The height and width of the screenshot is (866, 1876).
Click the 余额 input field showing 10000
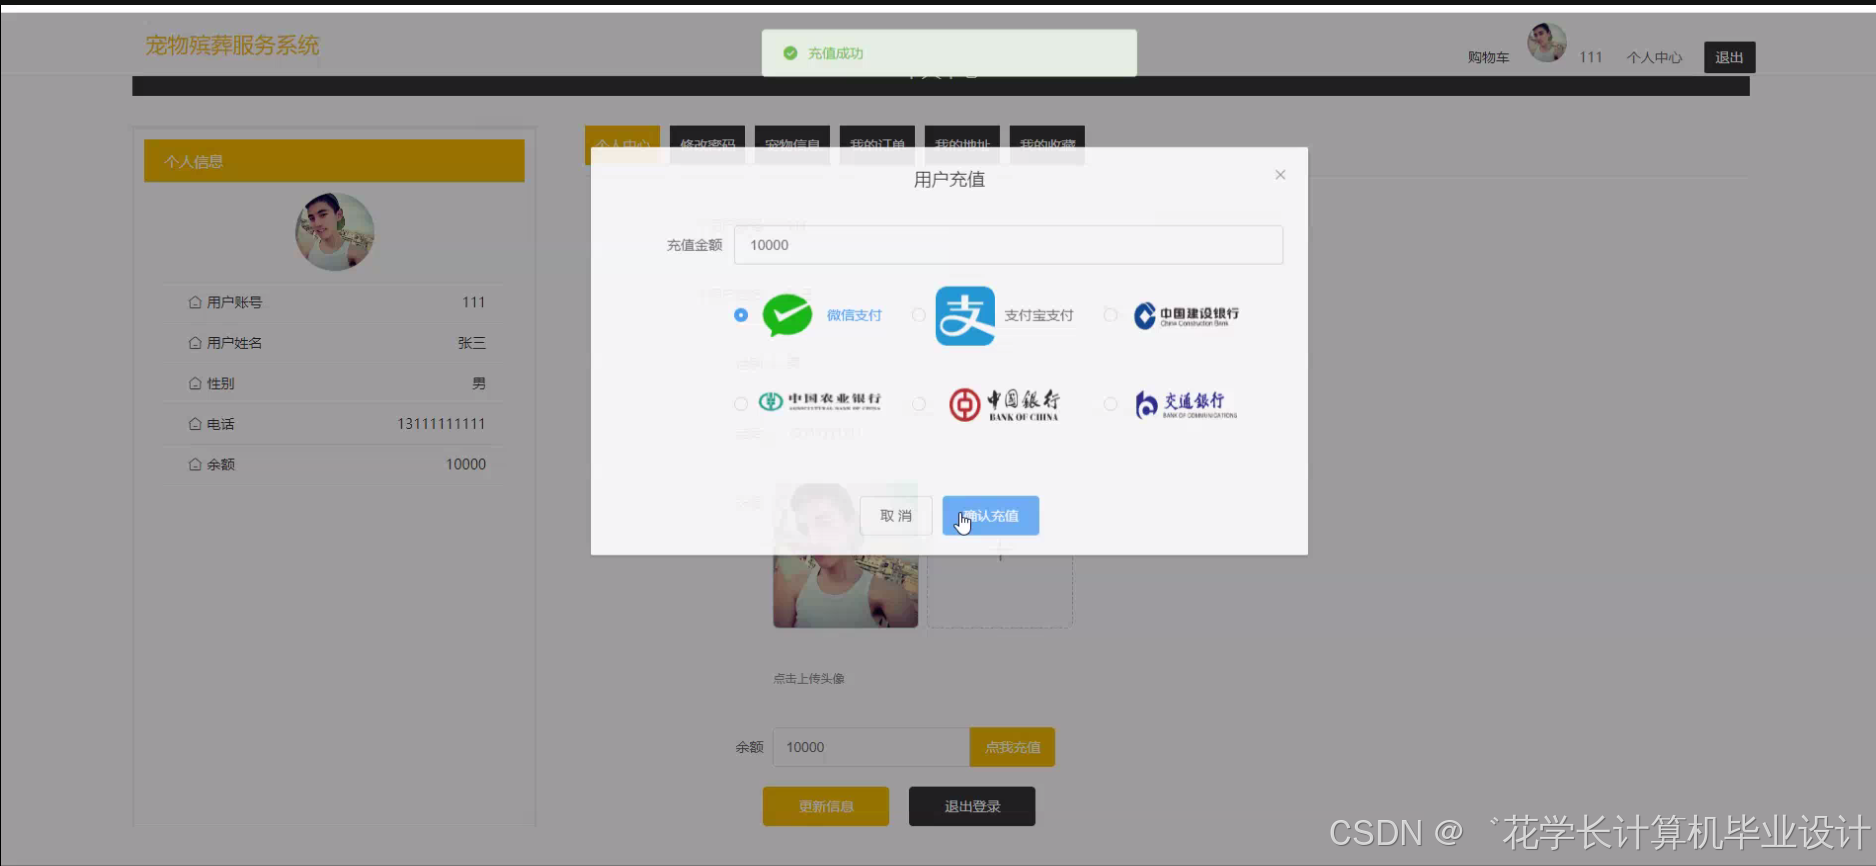[x=871, y=747]
